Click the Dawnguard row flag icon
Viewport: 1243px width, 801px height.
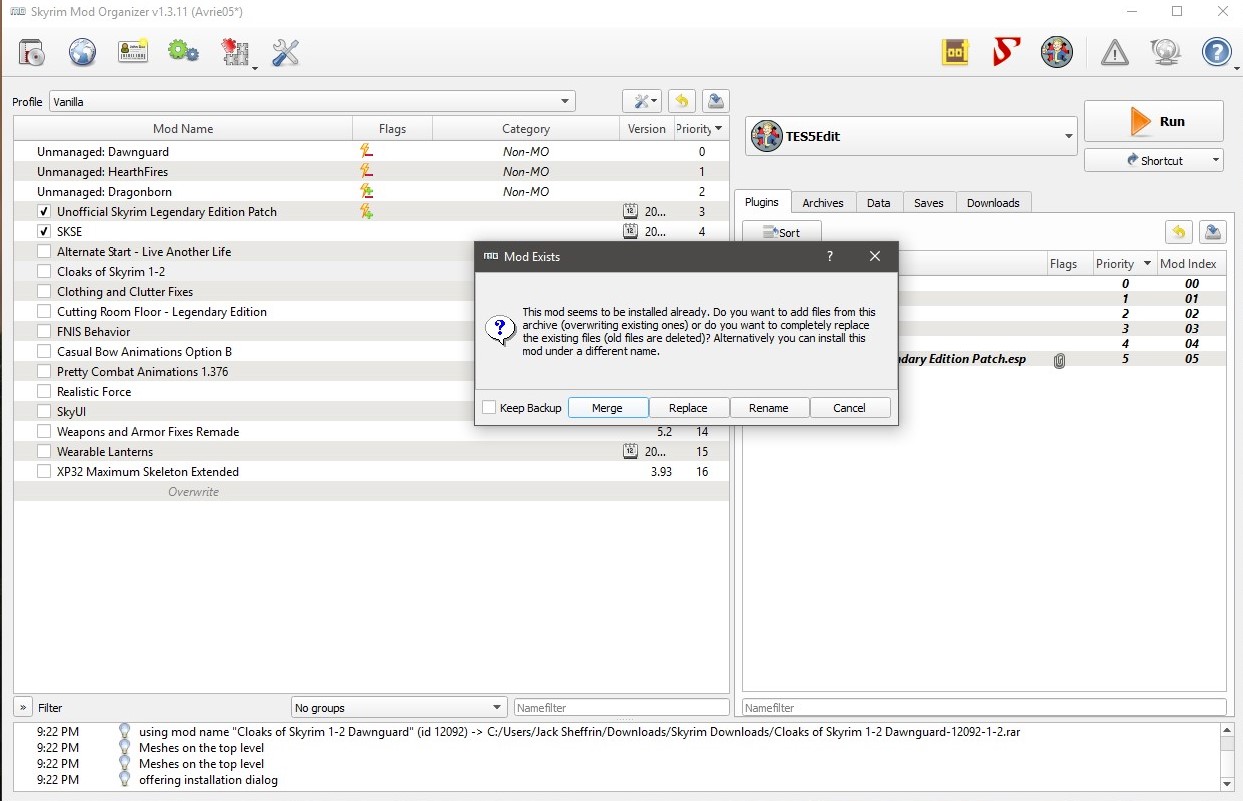[x=367, y=151]
